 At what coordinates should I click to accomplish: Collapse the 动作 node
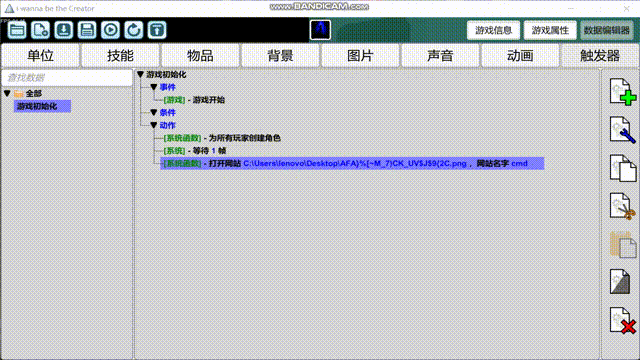(x=154, y=125)
